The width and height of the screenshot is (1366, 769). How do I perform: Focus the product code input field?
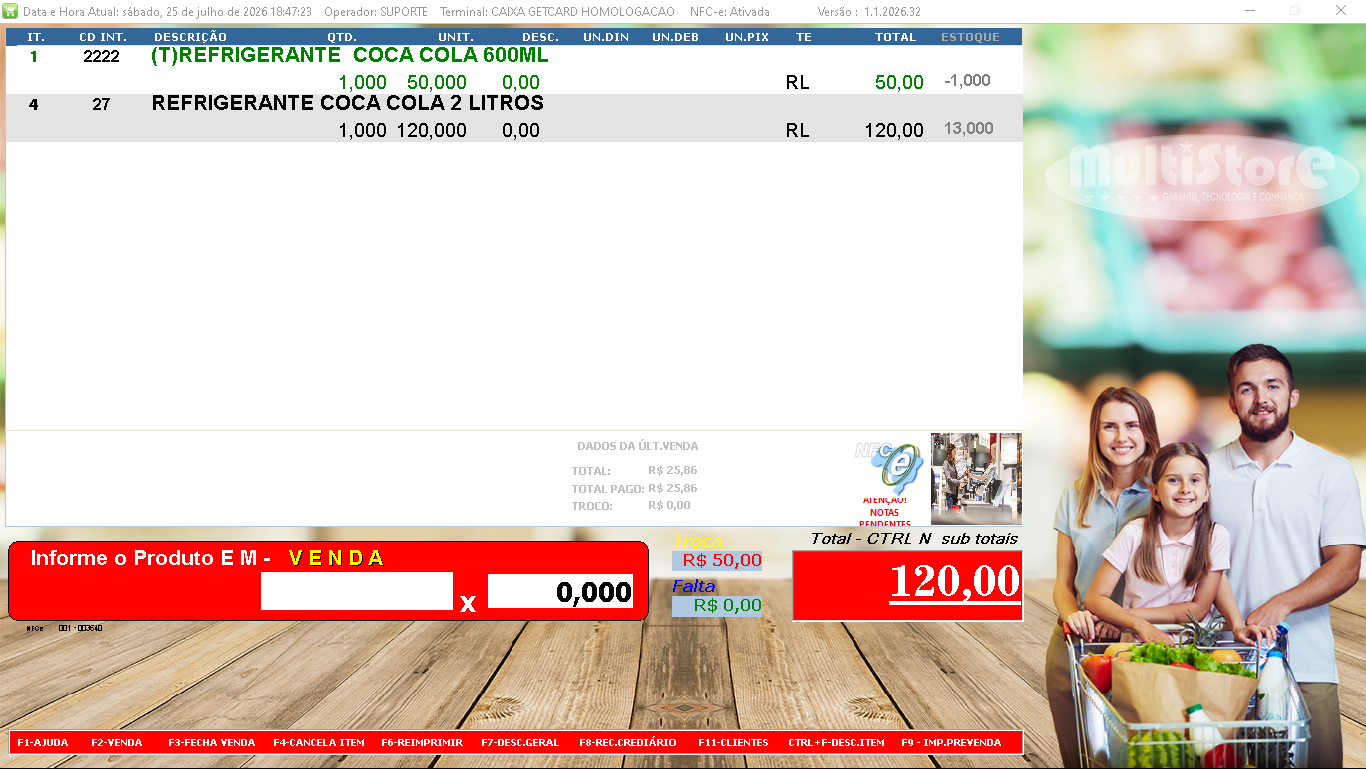357,591
